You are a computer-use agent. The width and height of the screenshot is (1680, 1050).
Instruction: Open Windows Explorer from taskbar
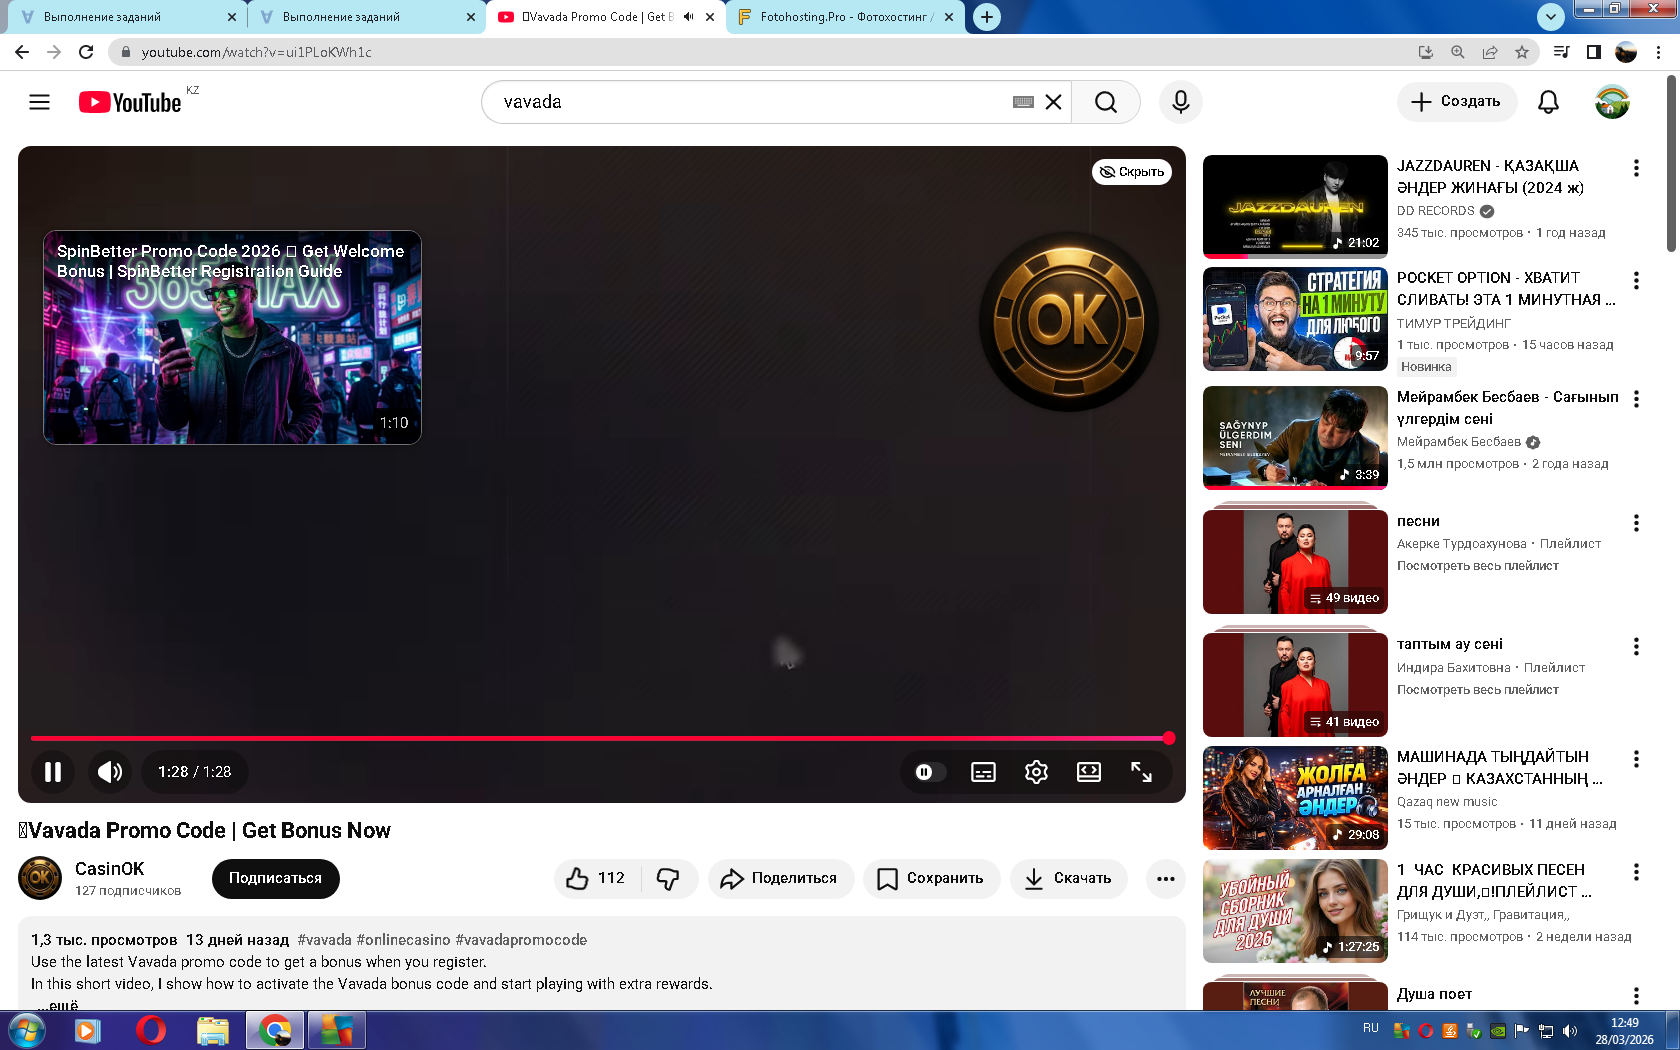[x=213, y=1030]
